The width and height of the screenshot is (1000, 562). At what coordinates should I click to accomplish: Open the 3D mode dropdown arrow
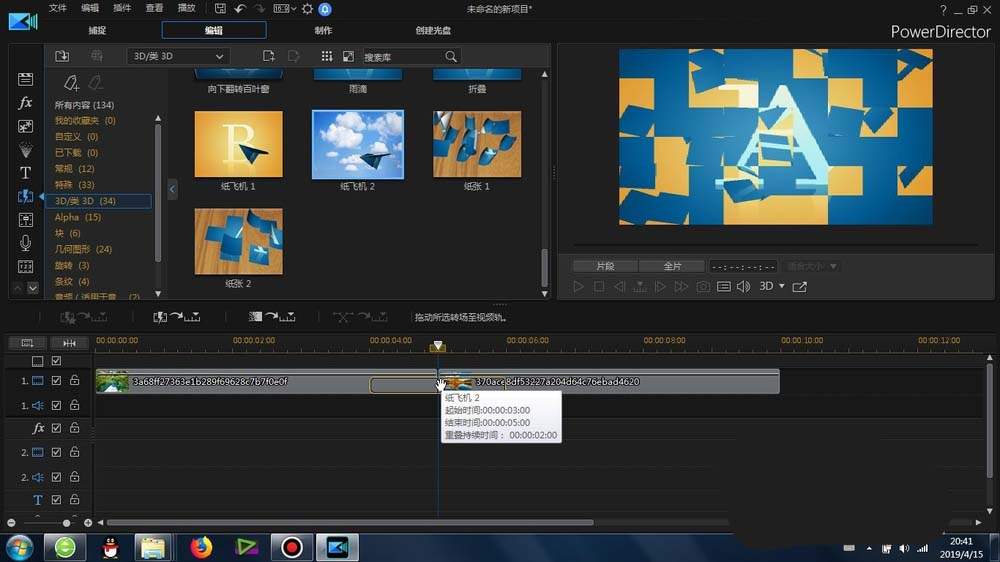(782, 286)
